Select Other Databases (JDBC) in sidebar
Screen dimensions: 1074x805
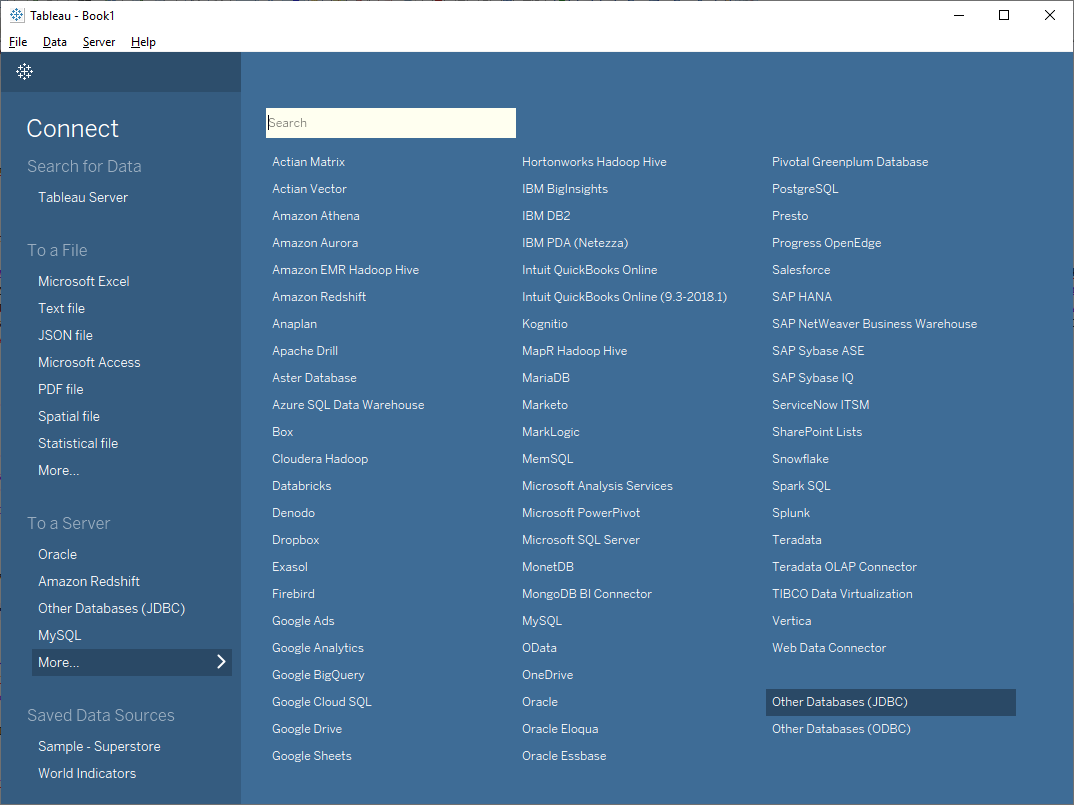tap(112, 608)
